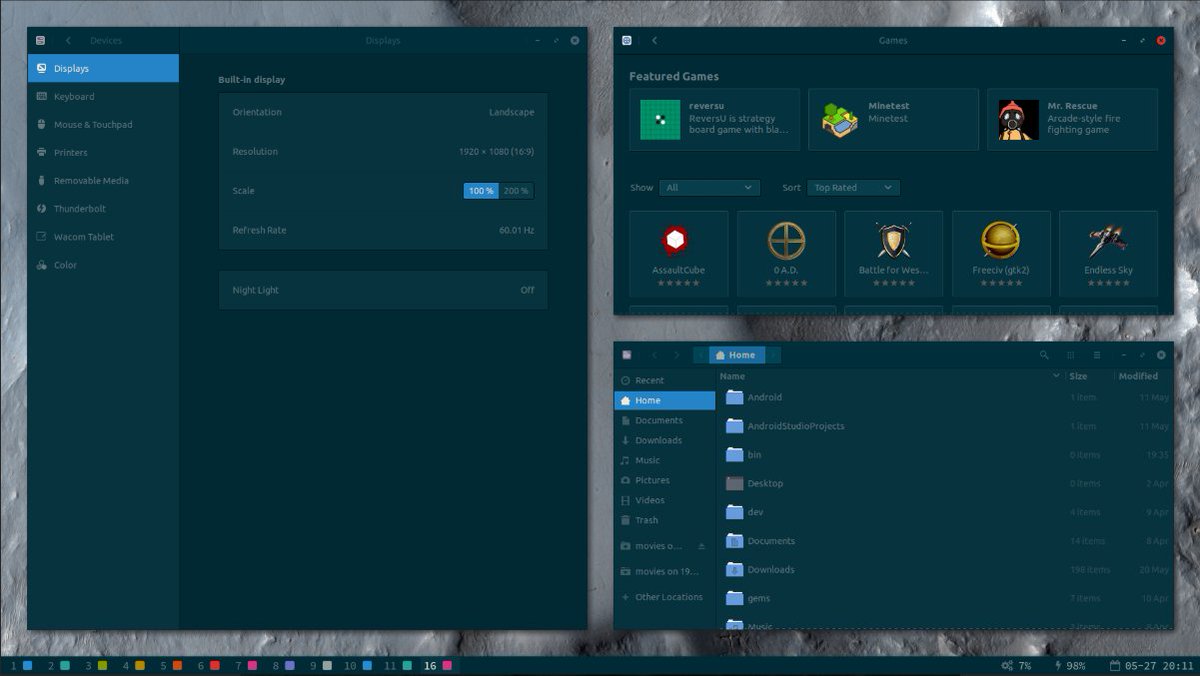Select the Home breadcrumb in the path bar
1200x676 pixels.
(737, 354)
